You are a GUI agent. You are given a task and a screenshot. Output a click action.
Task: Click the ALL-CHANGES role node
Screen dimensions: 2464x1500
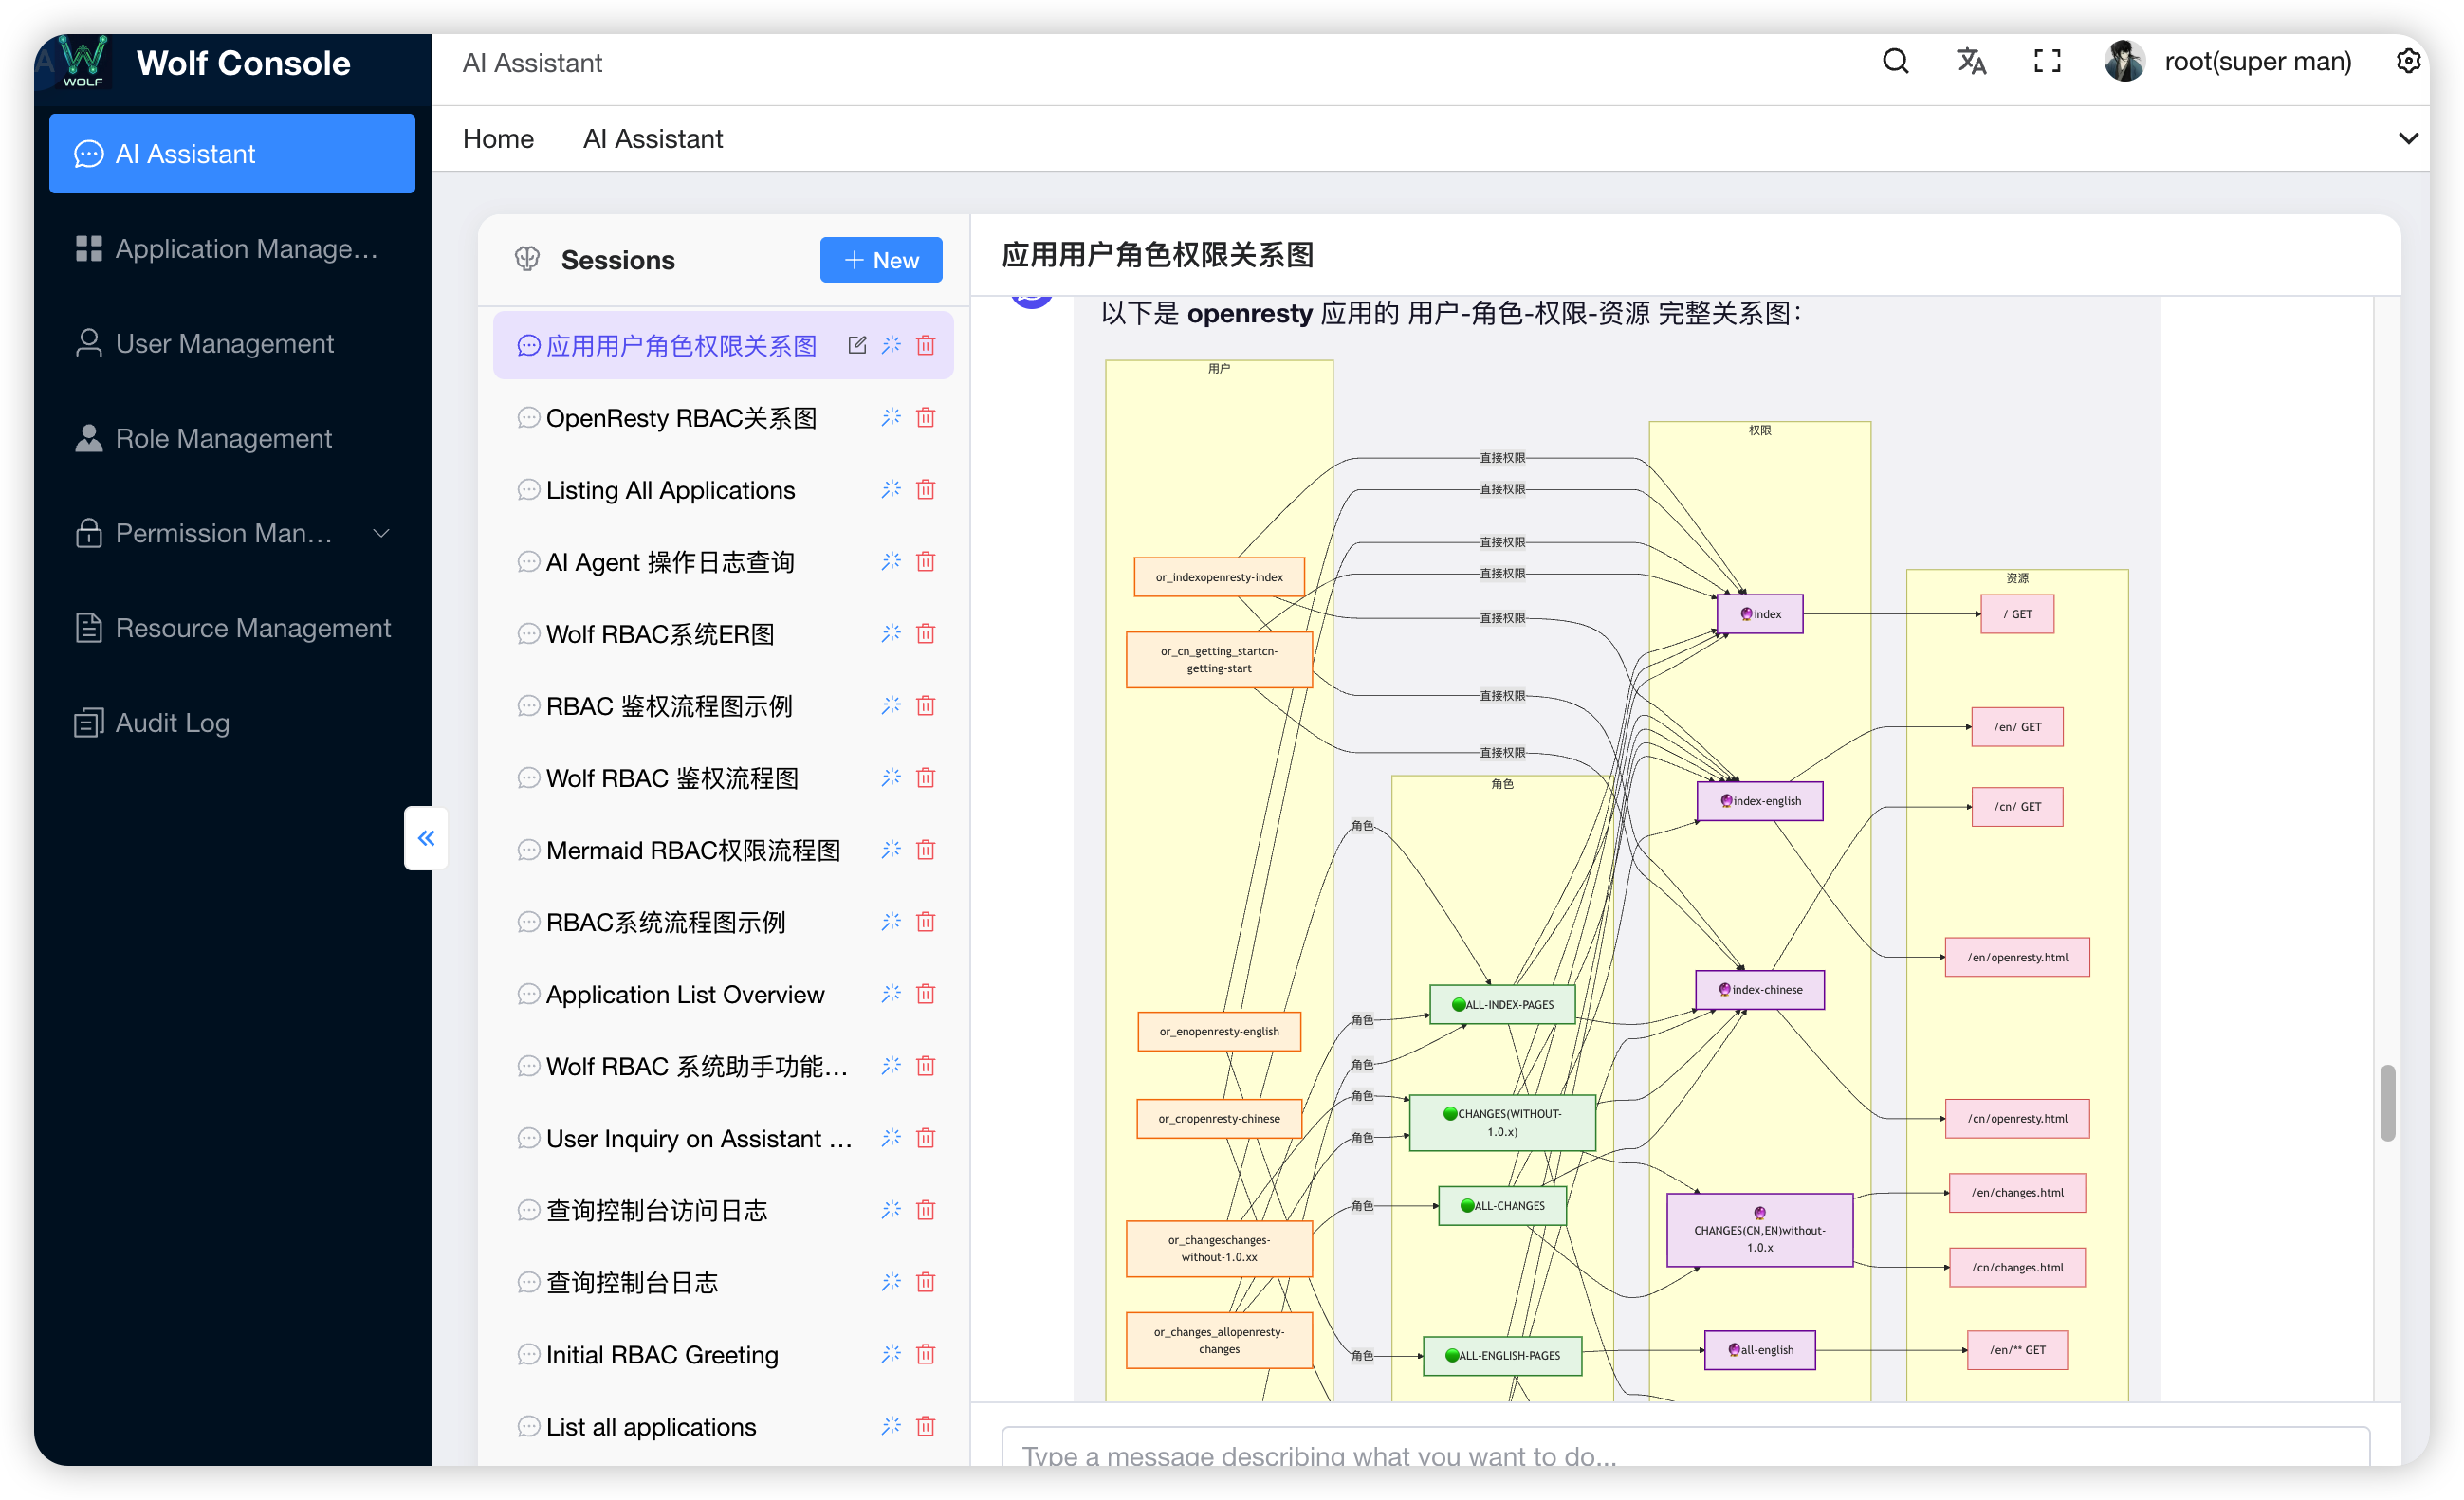(1502, 1205)
